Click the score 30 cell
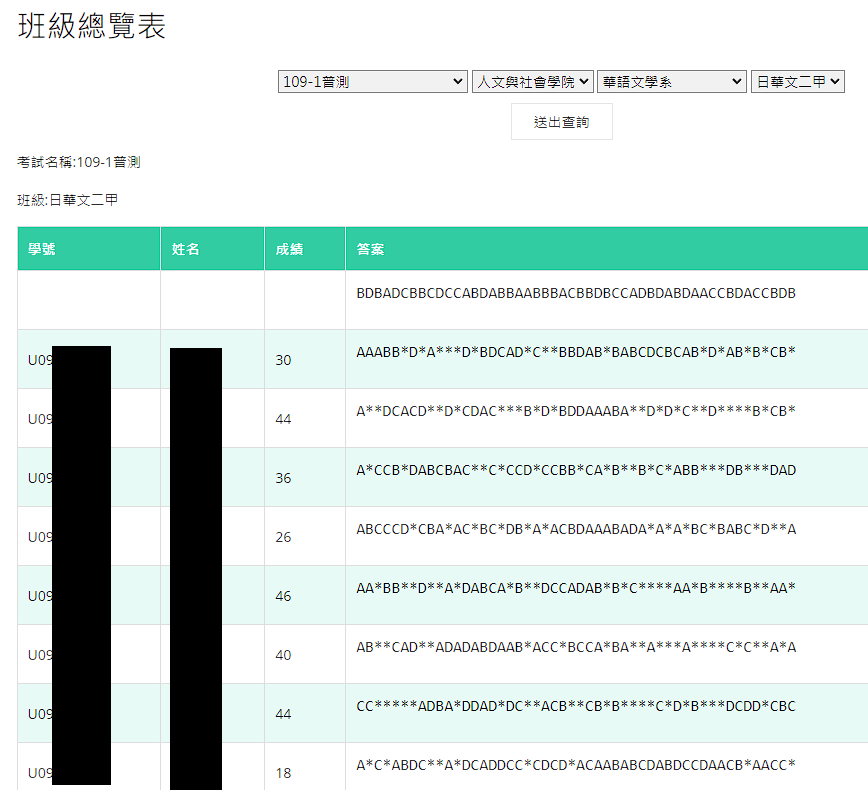This screenshot has width=868, height=794. (x=283, y=360)
